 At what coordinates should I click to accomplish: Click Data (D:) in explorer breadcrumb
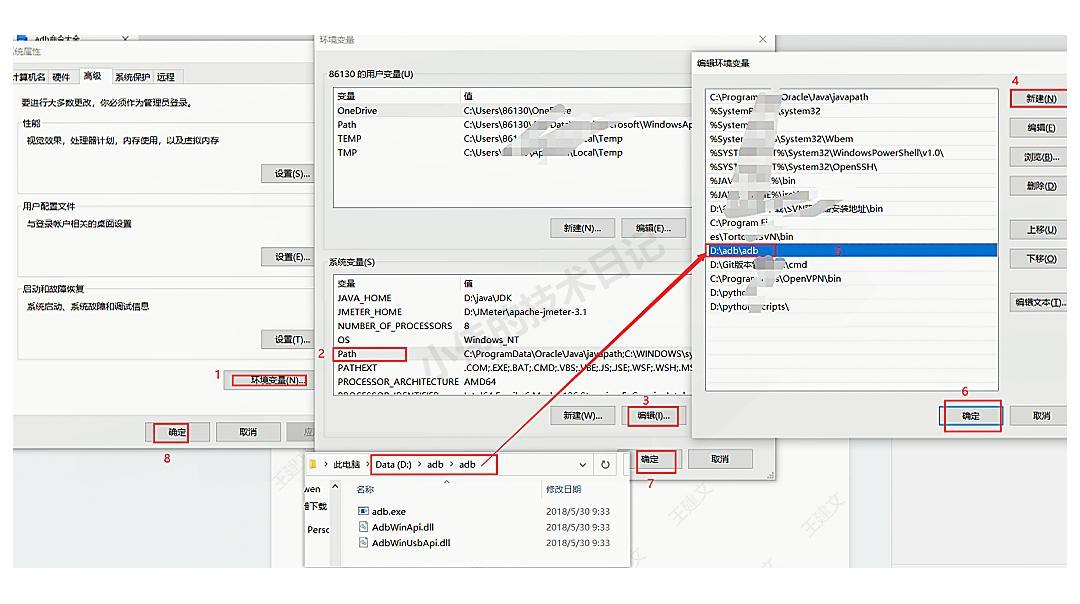coord(393,465)
